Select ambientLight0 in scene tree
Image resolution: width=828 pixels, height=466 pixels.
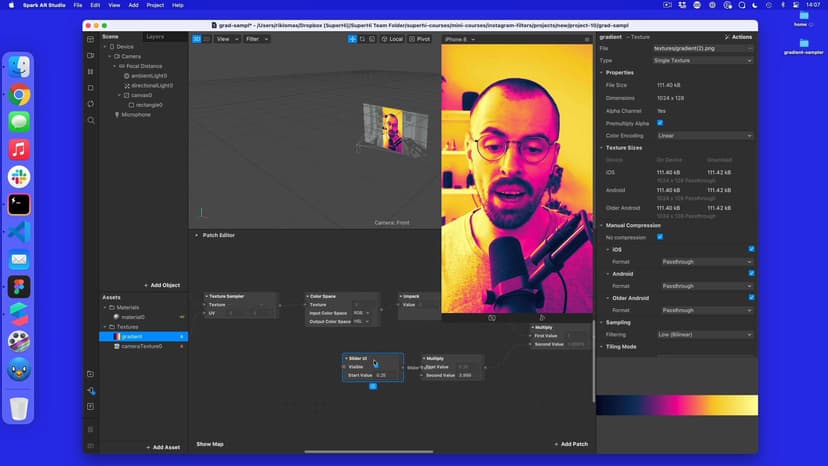(x=148, y=76)
